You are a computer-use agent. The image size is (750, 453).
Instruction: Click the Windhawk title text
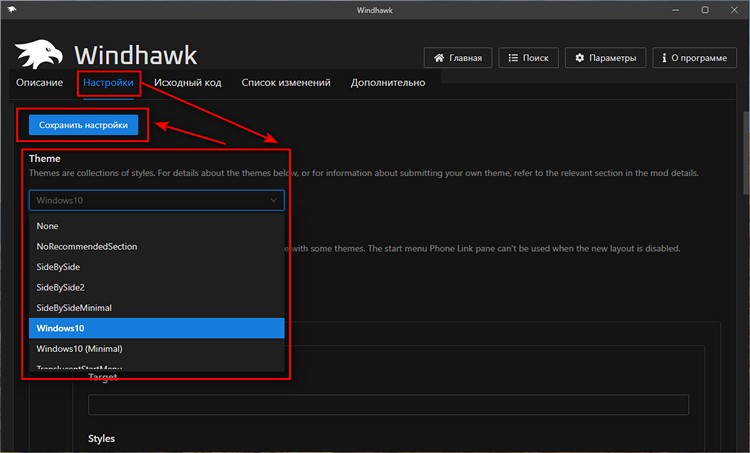pyautogui.click(x=135, y=55)
